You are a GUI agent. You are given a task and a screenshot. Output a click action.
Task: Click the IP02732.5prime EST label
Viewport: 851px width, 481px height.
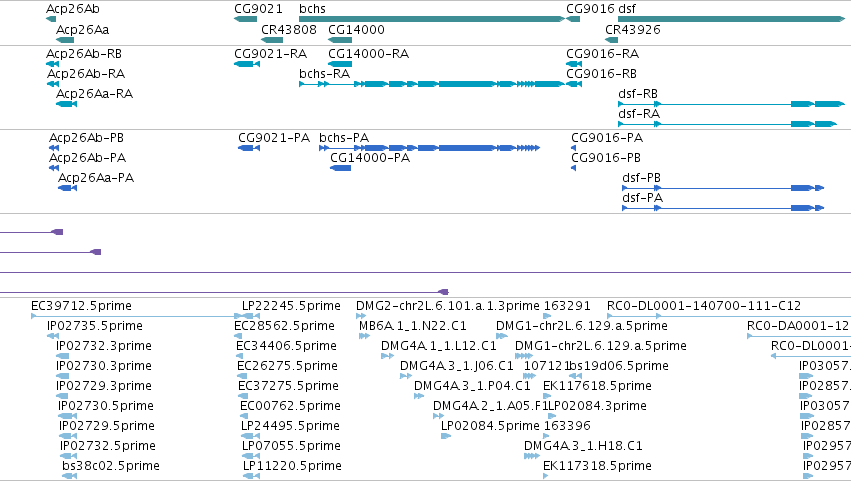pyautogui.click(x=108, y=446)
